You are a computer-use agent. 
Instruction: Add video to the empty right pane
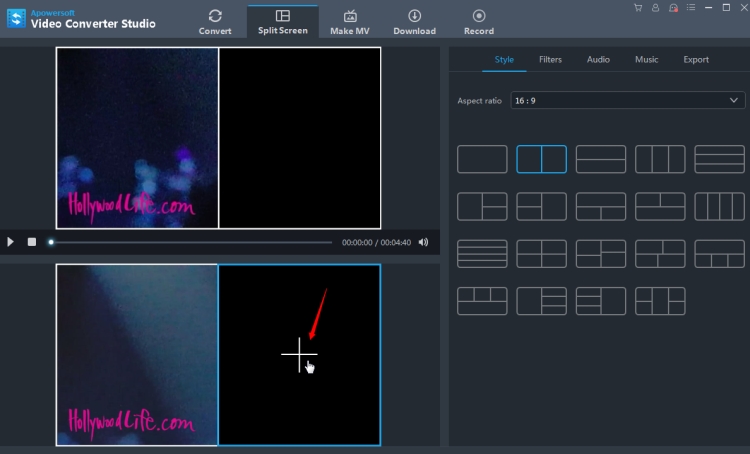pos(299,355)
